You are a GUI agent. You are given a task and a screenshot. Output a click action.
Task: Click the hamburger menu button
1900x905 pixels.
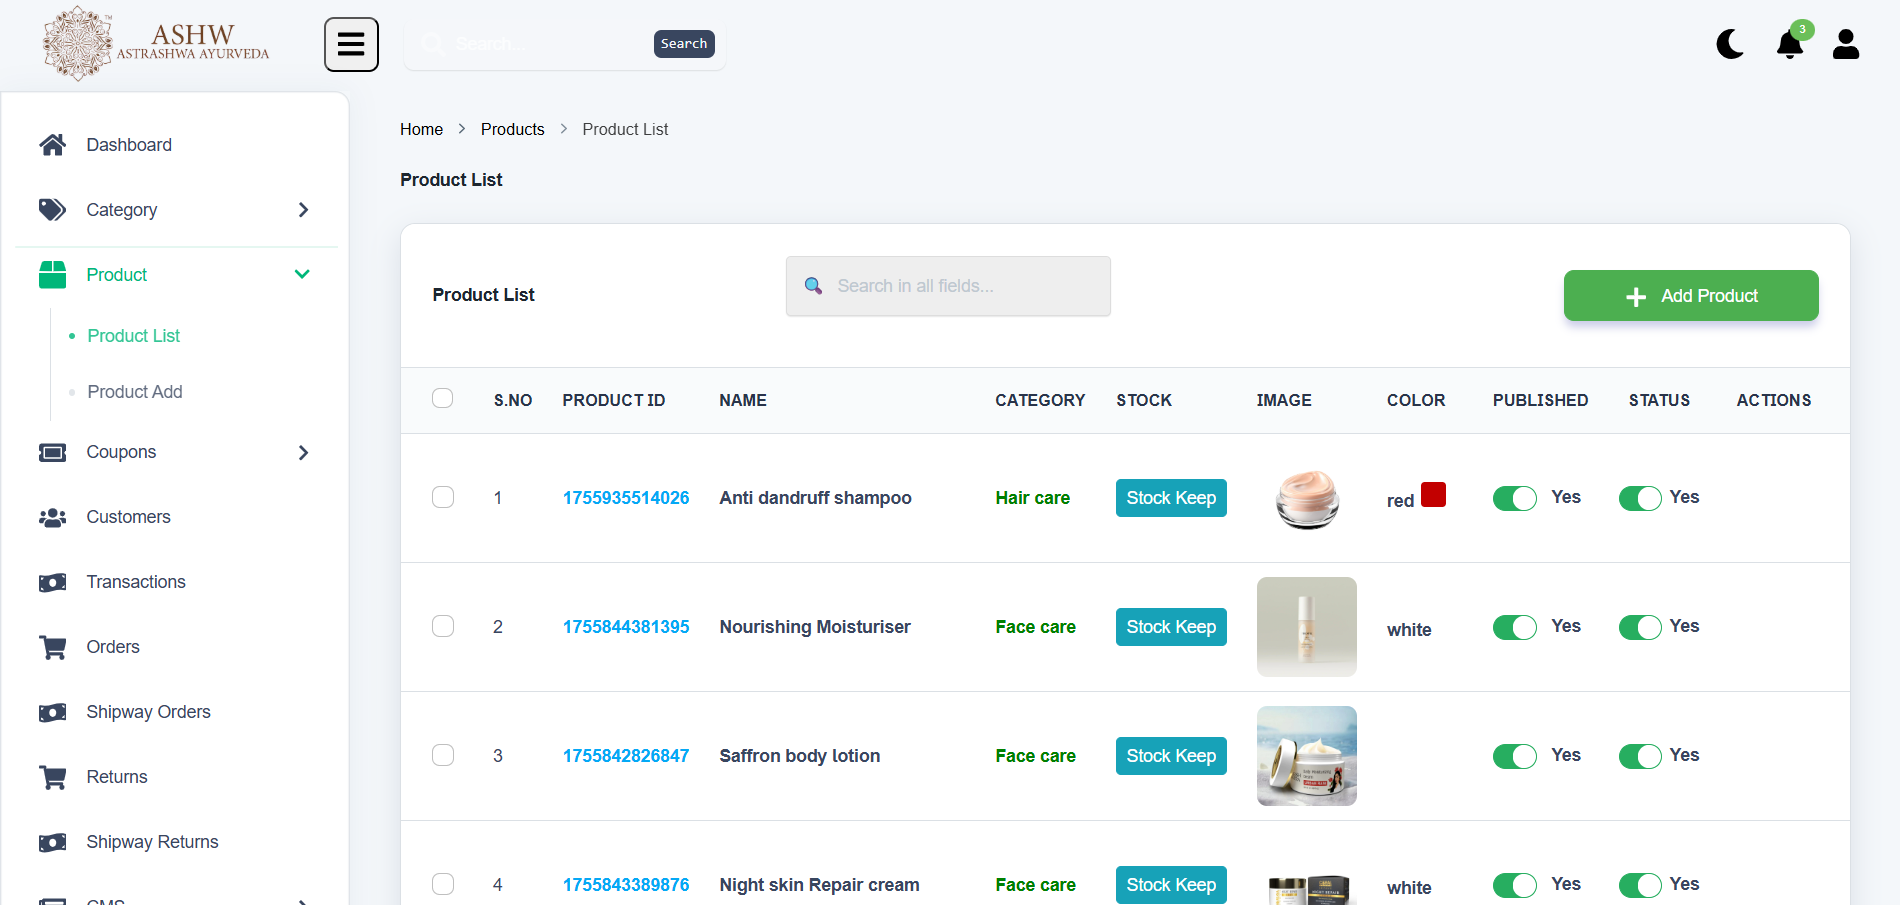click(351, 45)
